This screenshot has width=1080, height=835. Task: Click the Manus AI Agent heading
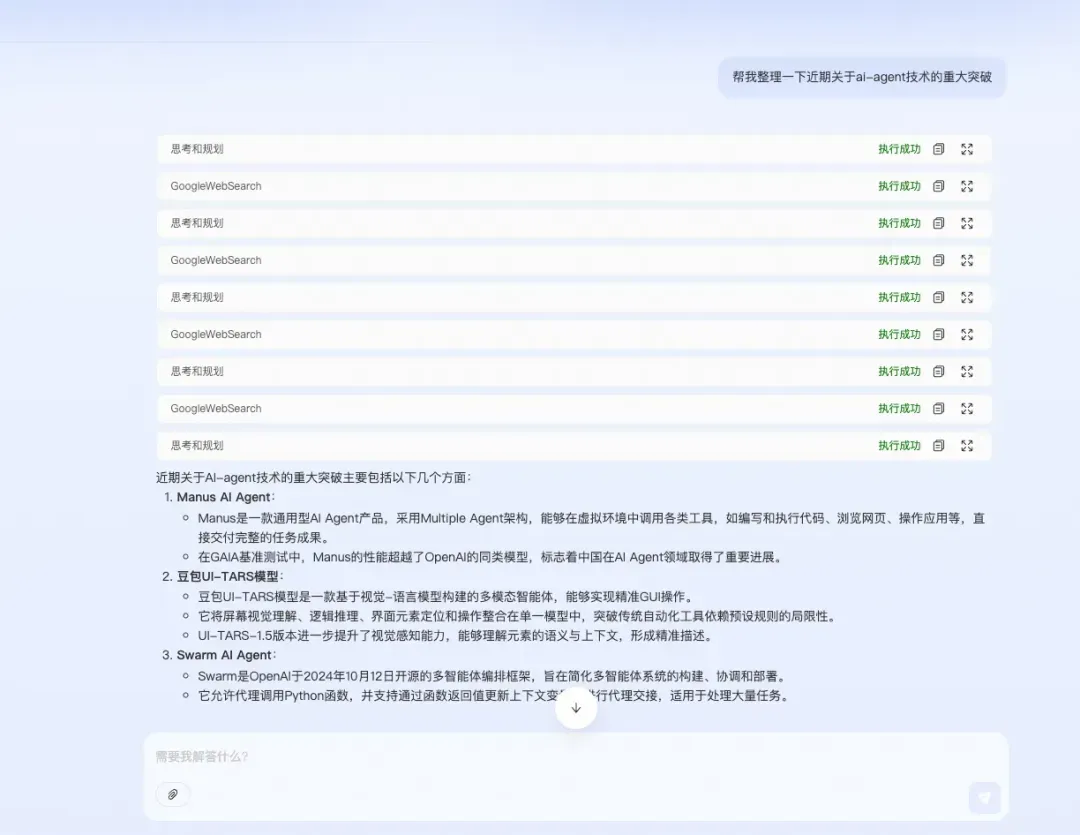pyautogui.click(x=224, y=497)
